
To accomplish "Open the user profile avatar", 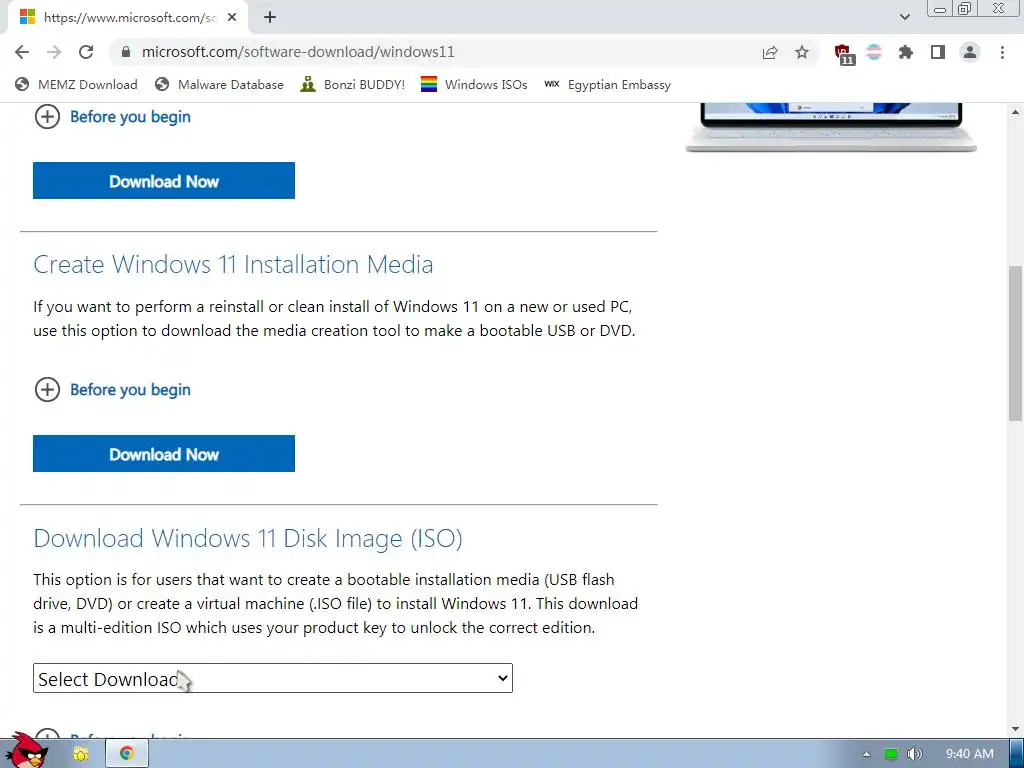I will click(970, 52).
